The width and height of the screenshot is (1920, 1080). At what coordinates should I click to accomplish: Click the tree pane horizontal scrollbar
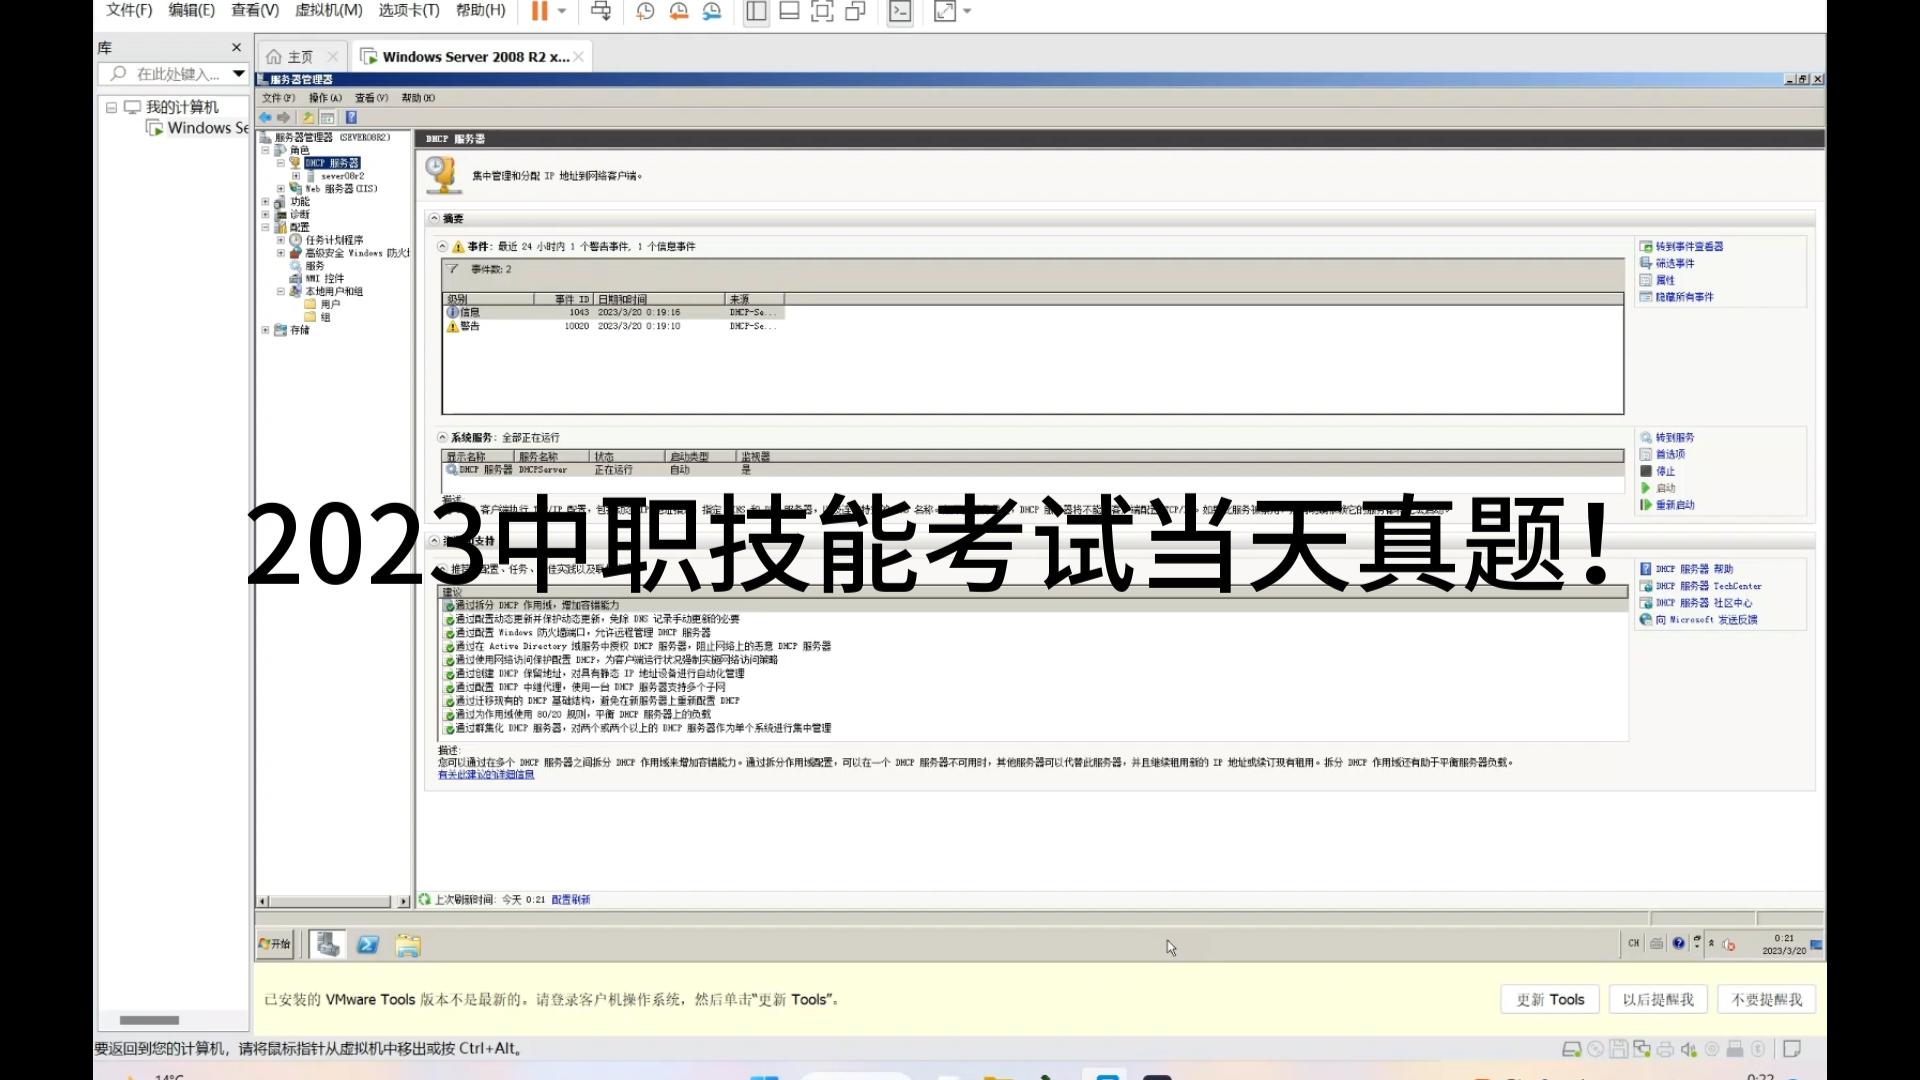(333, 901)
